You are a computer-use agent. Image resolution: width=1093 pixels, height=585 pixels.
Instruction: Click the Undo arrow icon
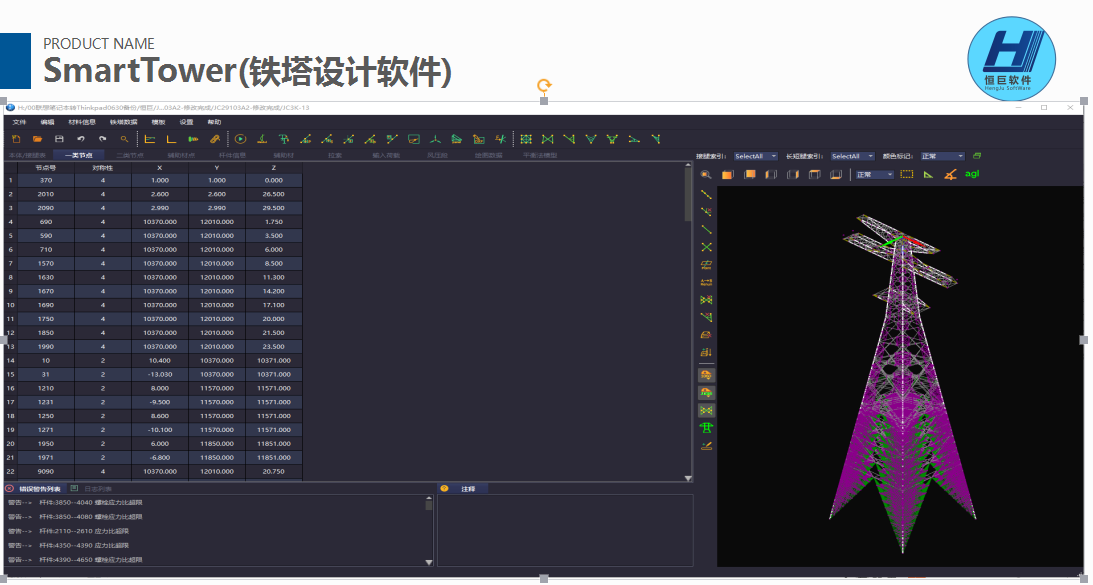(x=81, y=139)
